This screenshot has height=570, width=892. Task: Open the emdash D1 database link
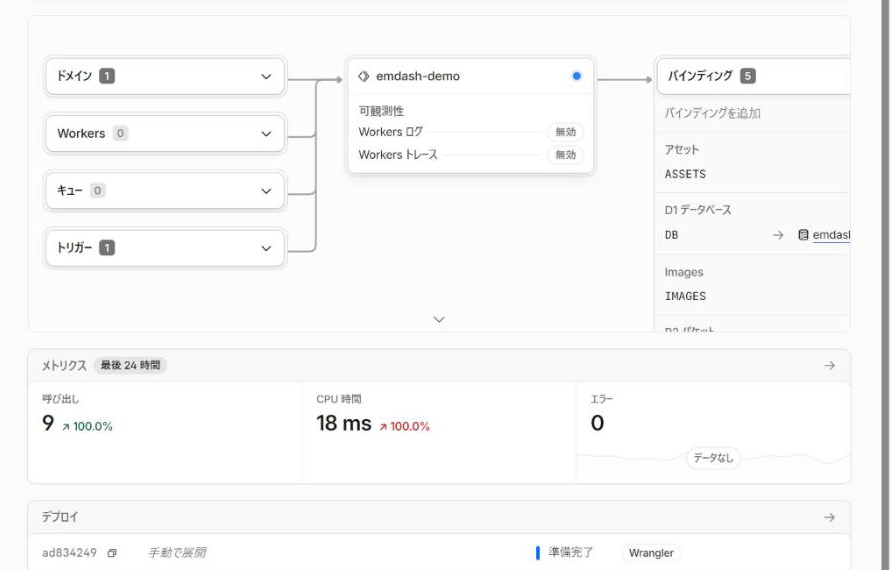click(831, 235)
